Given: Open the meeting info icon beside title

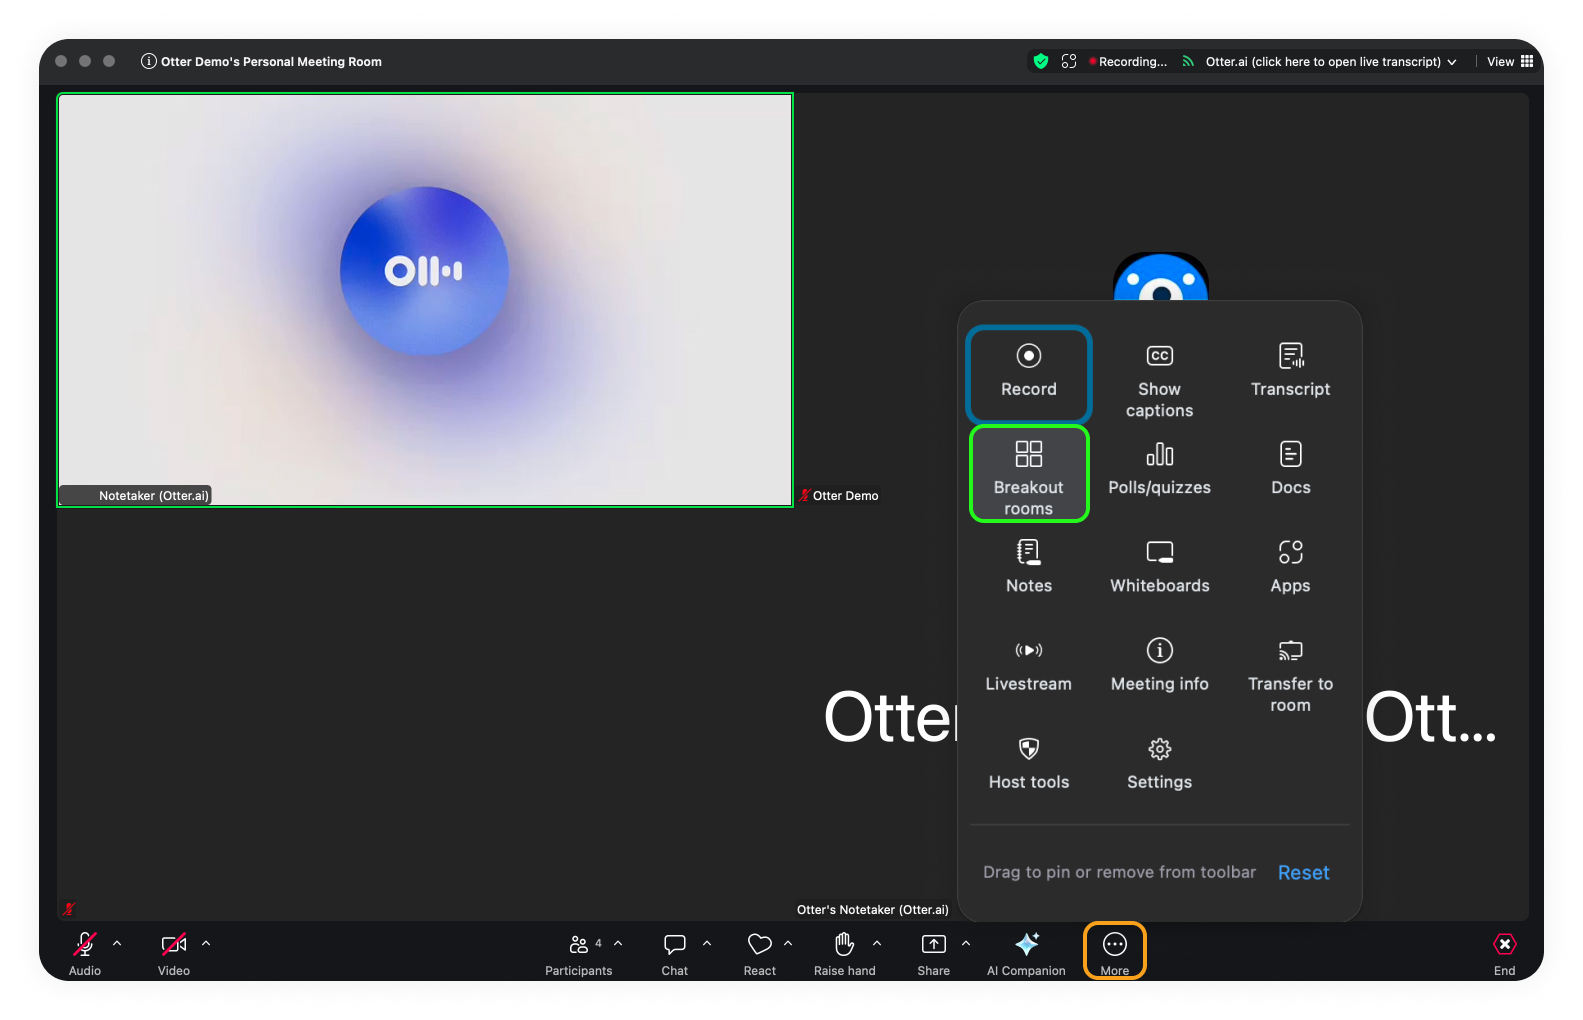Looking at the screenshot, I should click(149, 61).
